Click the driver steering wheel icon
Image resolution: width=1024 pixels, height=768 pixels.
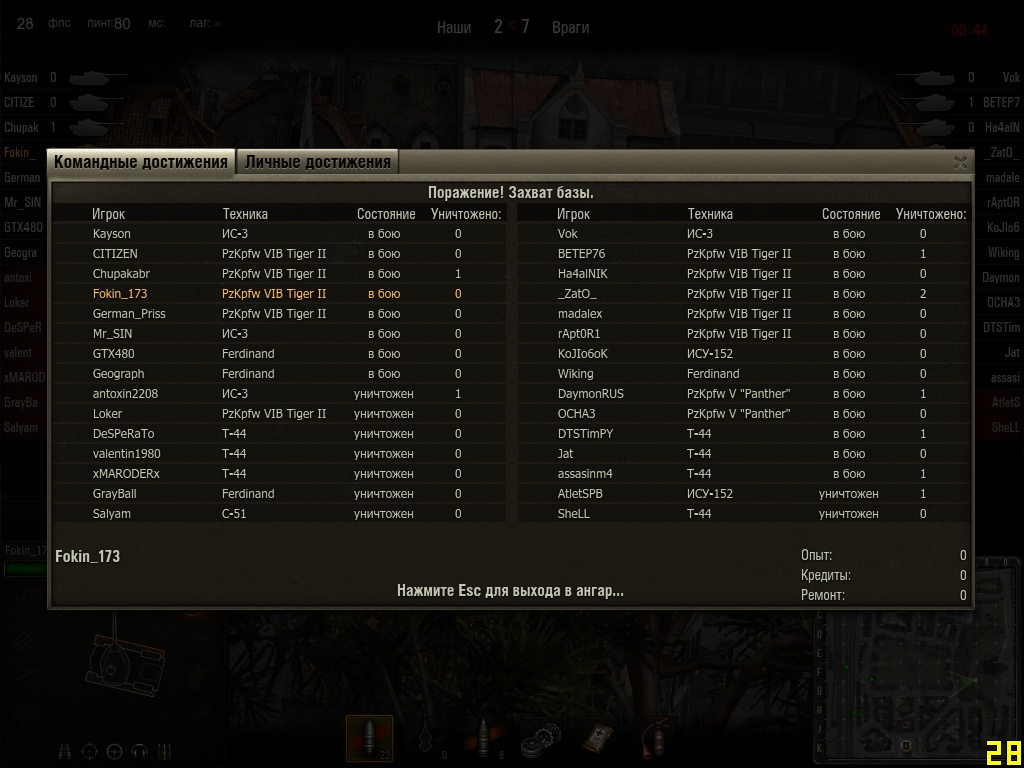pyautogui.click(x=114, y=752)
